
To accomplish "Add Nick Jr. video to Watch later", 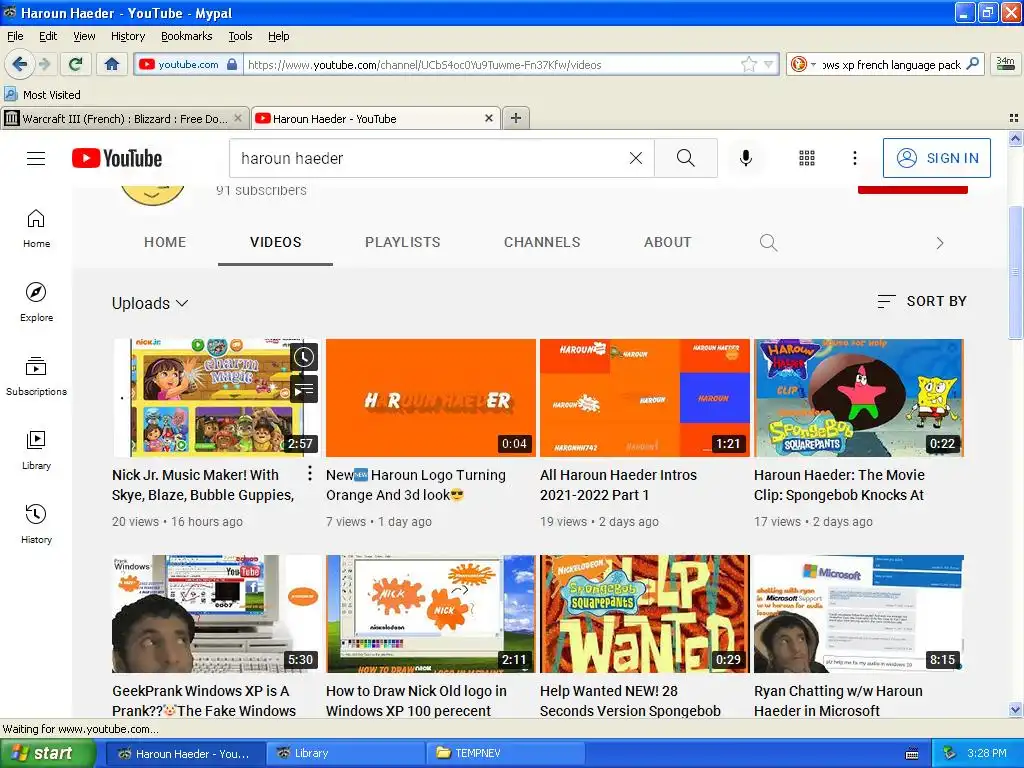I will (304, 357).
